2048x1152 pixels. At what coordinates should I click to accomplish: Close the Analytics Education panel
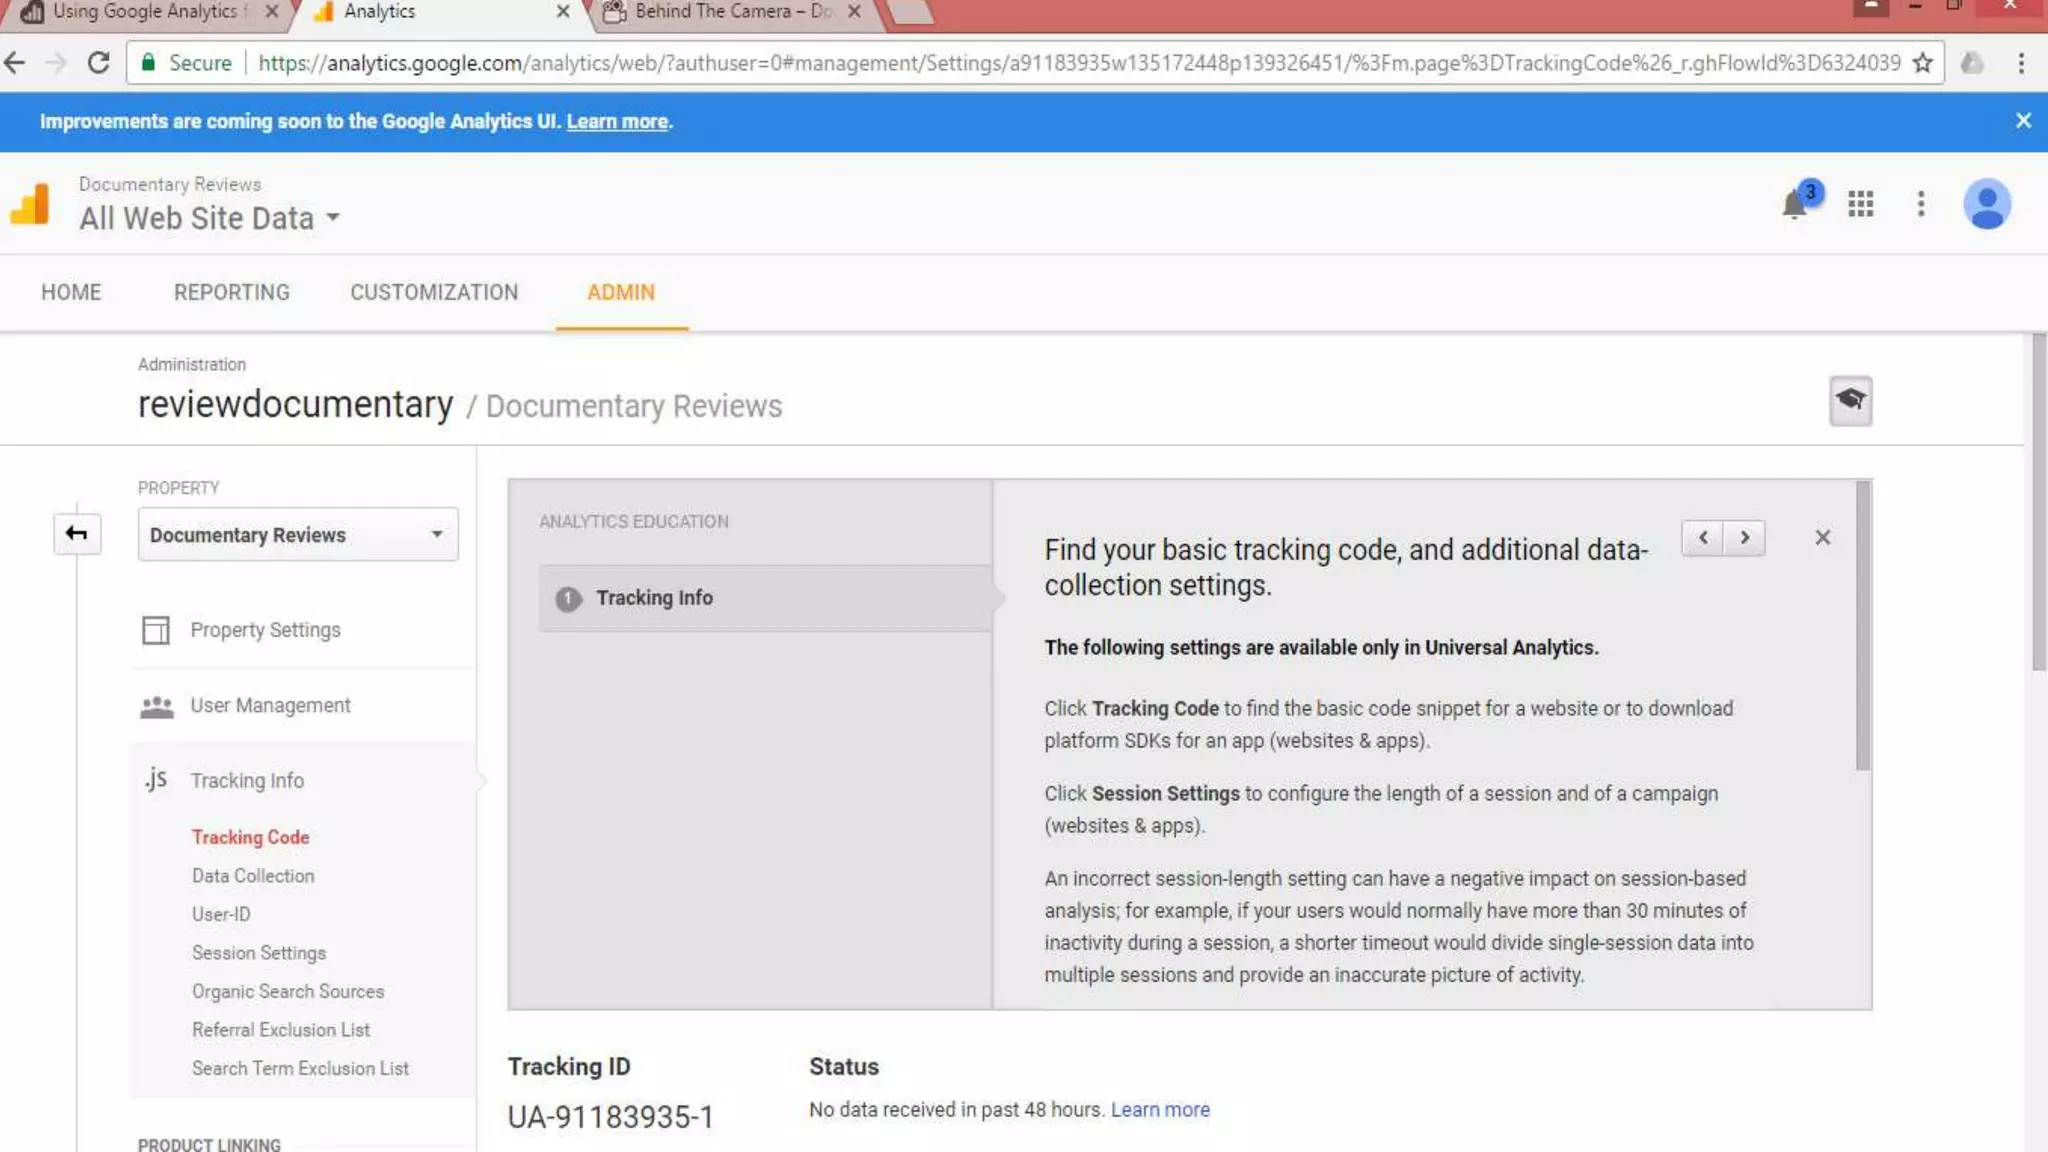(1822, 537)
